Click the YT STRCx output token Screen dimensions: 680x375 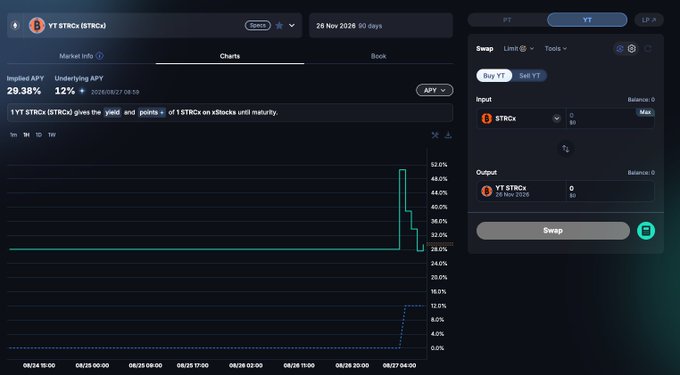pyautogui.click(x=521, y=191)
